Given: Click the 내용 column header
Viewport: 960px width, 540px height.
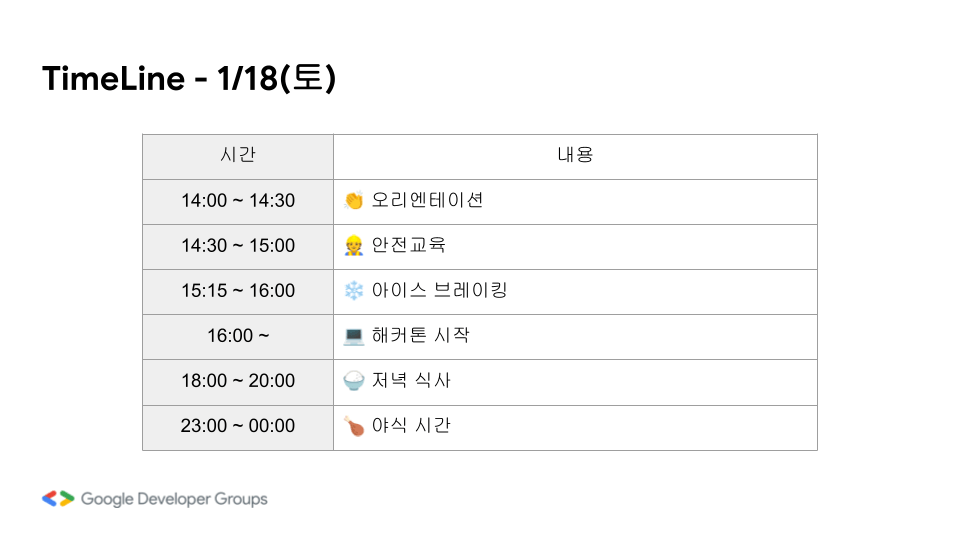Looking at the screenshot, I should pos(575,156).
